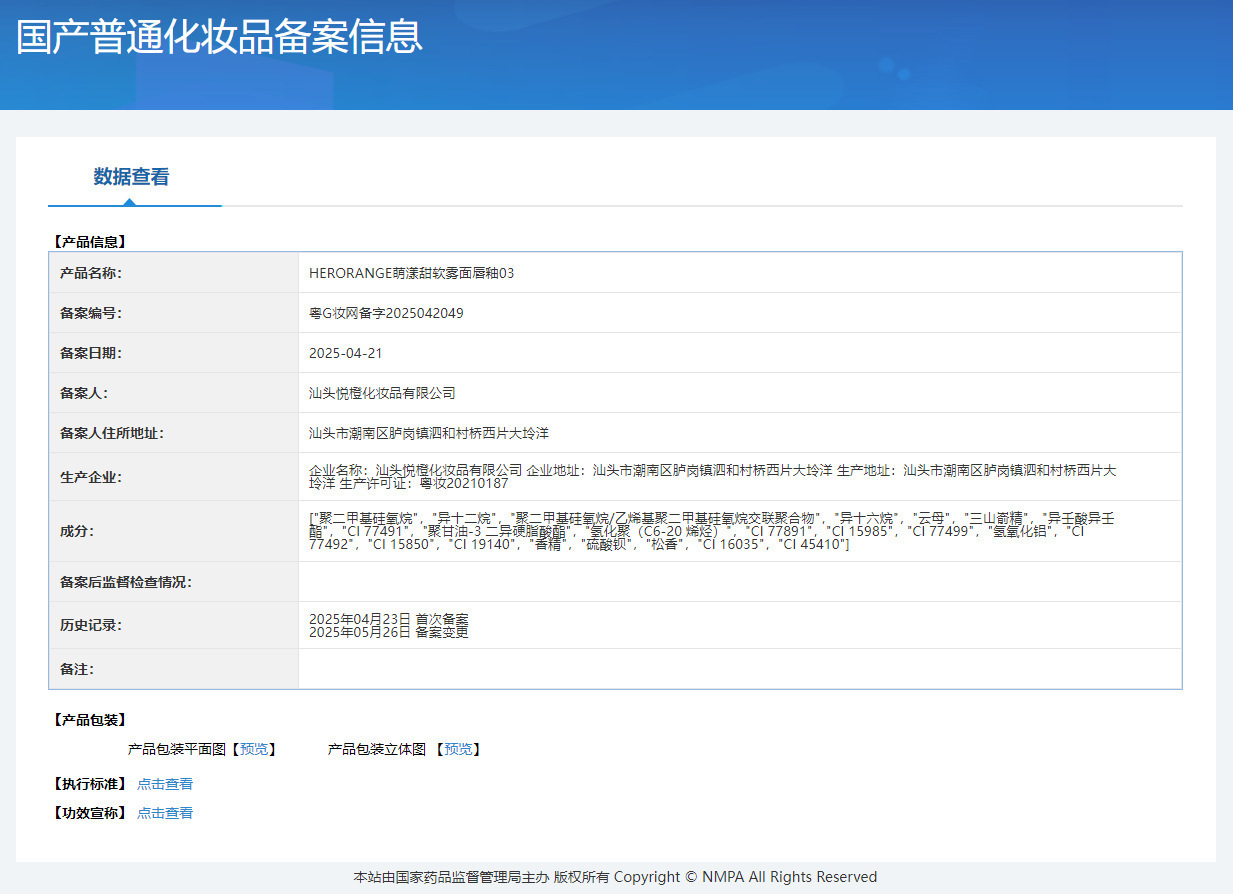The image size is (1233, 894).
Task: Click the 生产企业 label cell
Action: [174, 477]
